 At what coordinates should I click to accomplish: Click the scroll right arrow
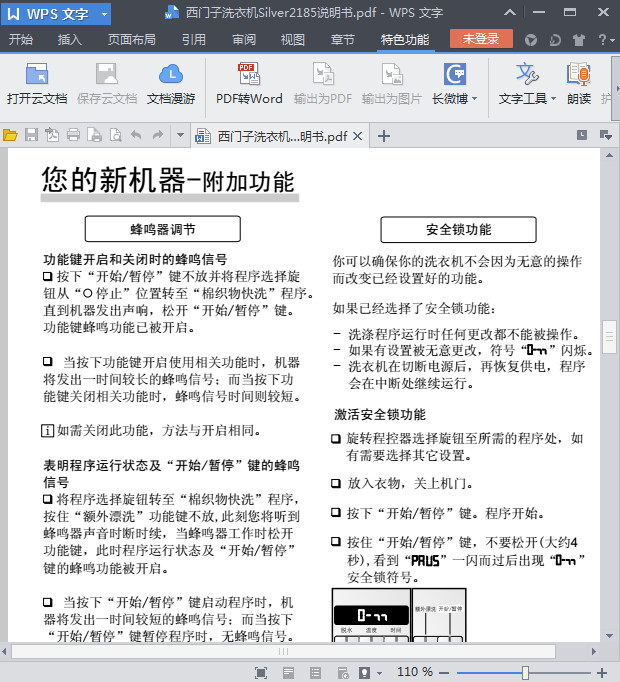click(x=594, y=651)
